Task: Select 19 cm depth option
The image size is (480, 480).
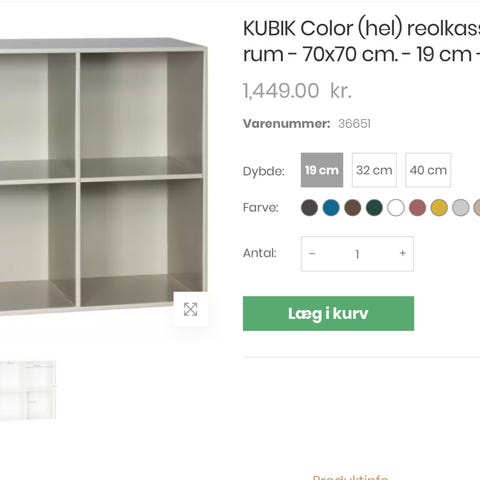Action: click(322, 170)
